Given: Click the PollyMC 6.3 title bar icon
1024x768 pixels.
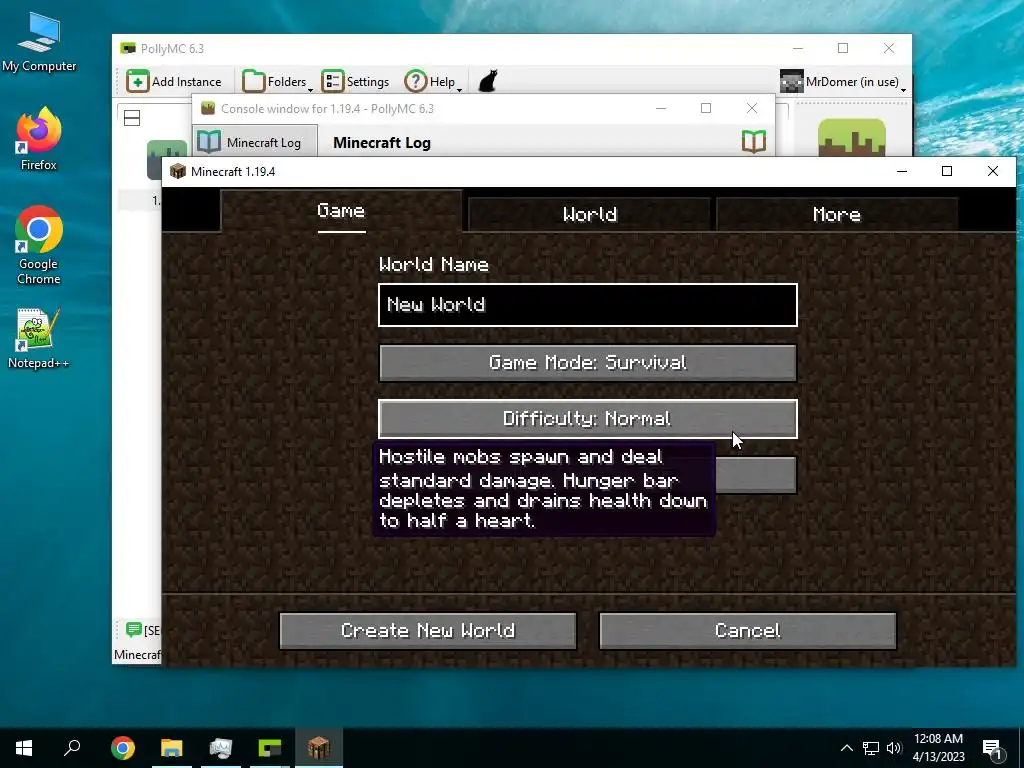Looking at the screenshot, I should (x=128, y=48).
